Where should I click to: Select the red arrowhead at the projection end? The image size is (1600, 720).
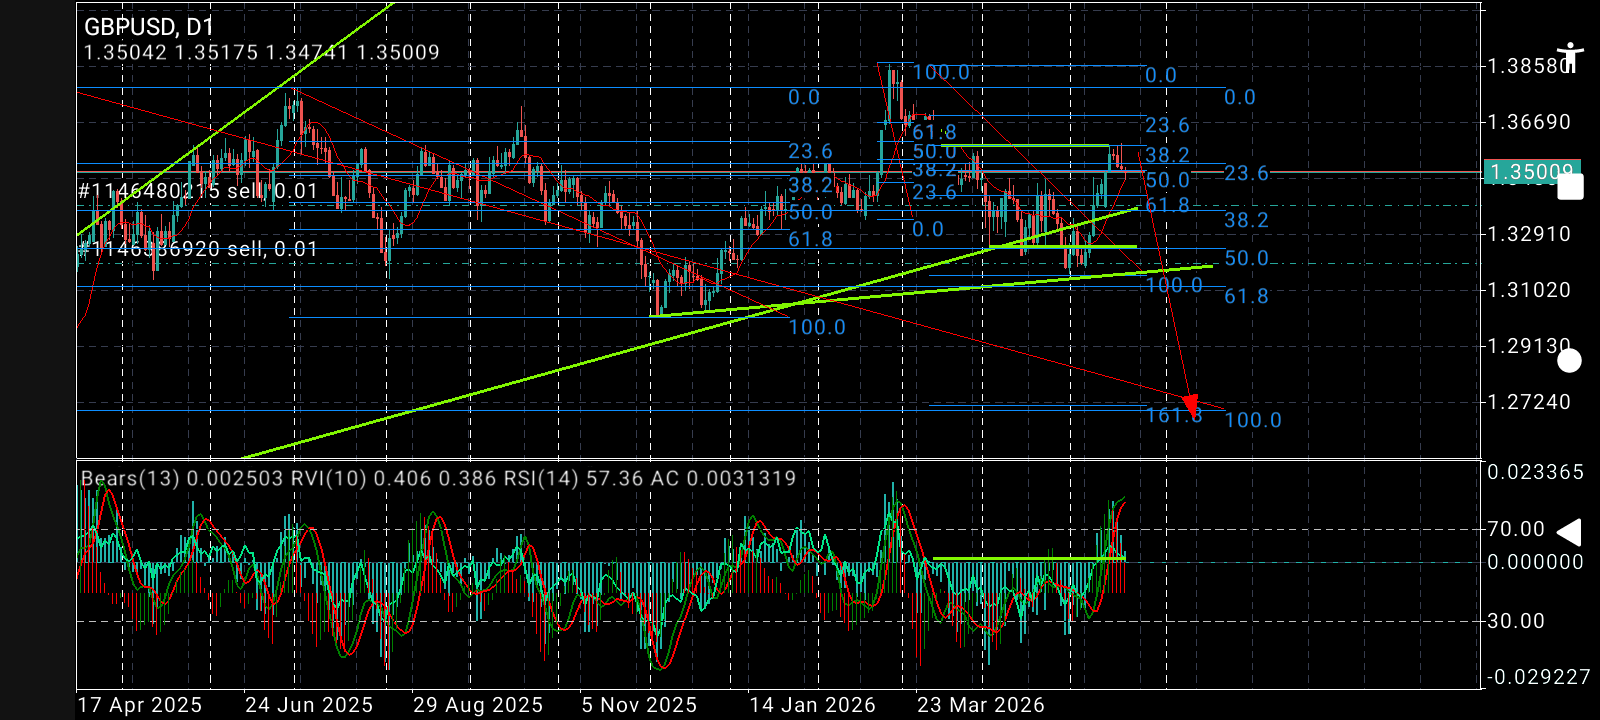pos(1190,406)
